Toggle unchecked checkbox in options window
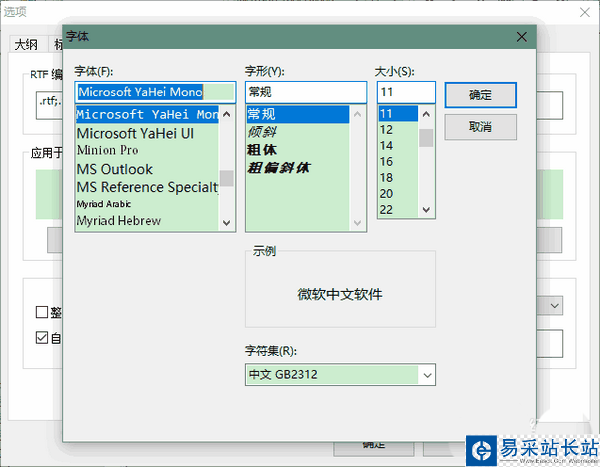The image size is (600, 467). [42, 312]
